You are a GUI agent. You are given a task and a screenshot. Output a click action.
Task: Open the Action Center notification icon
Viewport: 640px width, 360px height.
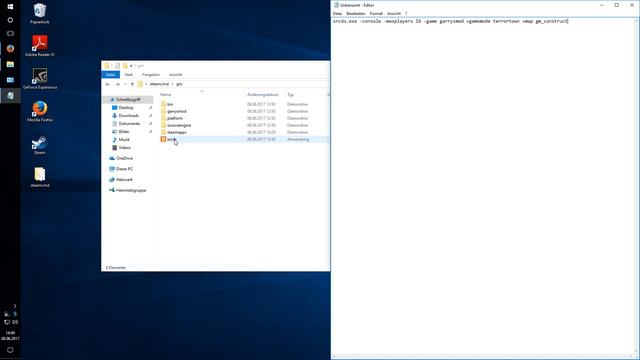click(10, 350)
